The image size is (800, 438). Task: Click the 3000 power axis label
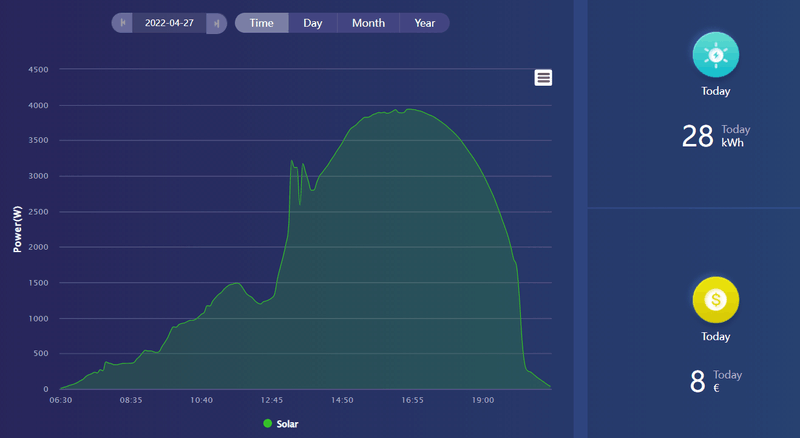[38, 176]
